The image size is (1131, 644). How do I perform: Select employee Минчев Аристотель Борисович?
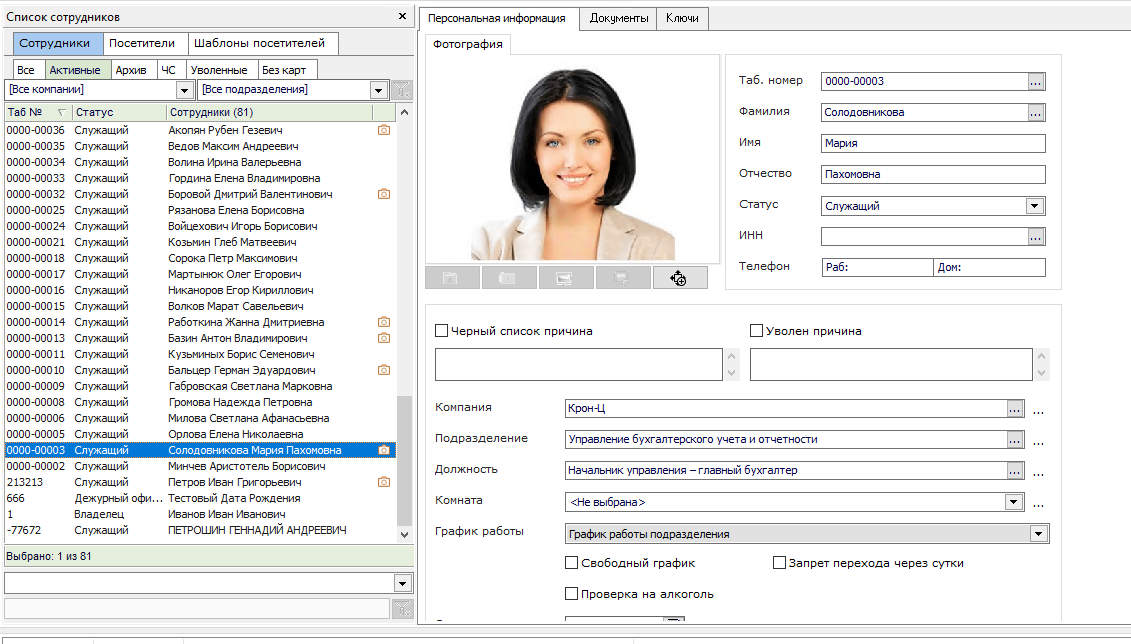click(x=246, y=466)
